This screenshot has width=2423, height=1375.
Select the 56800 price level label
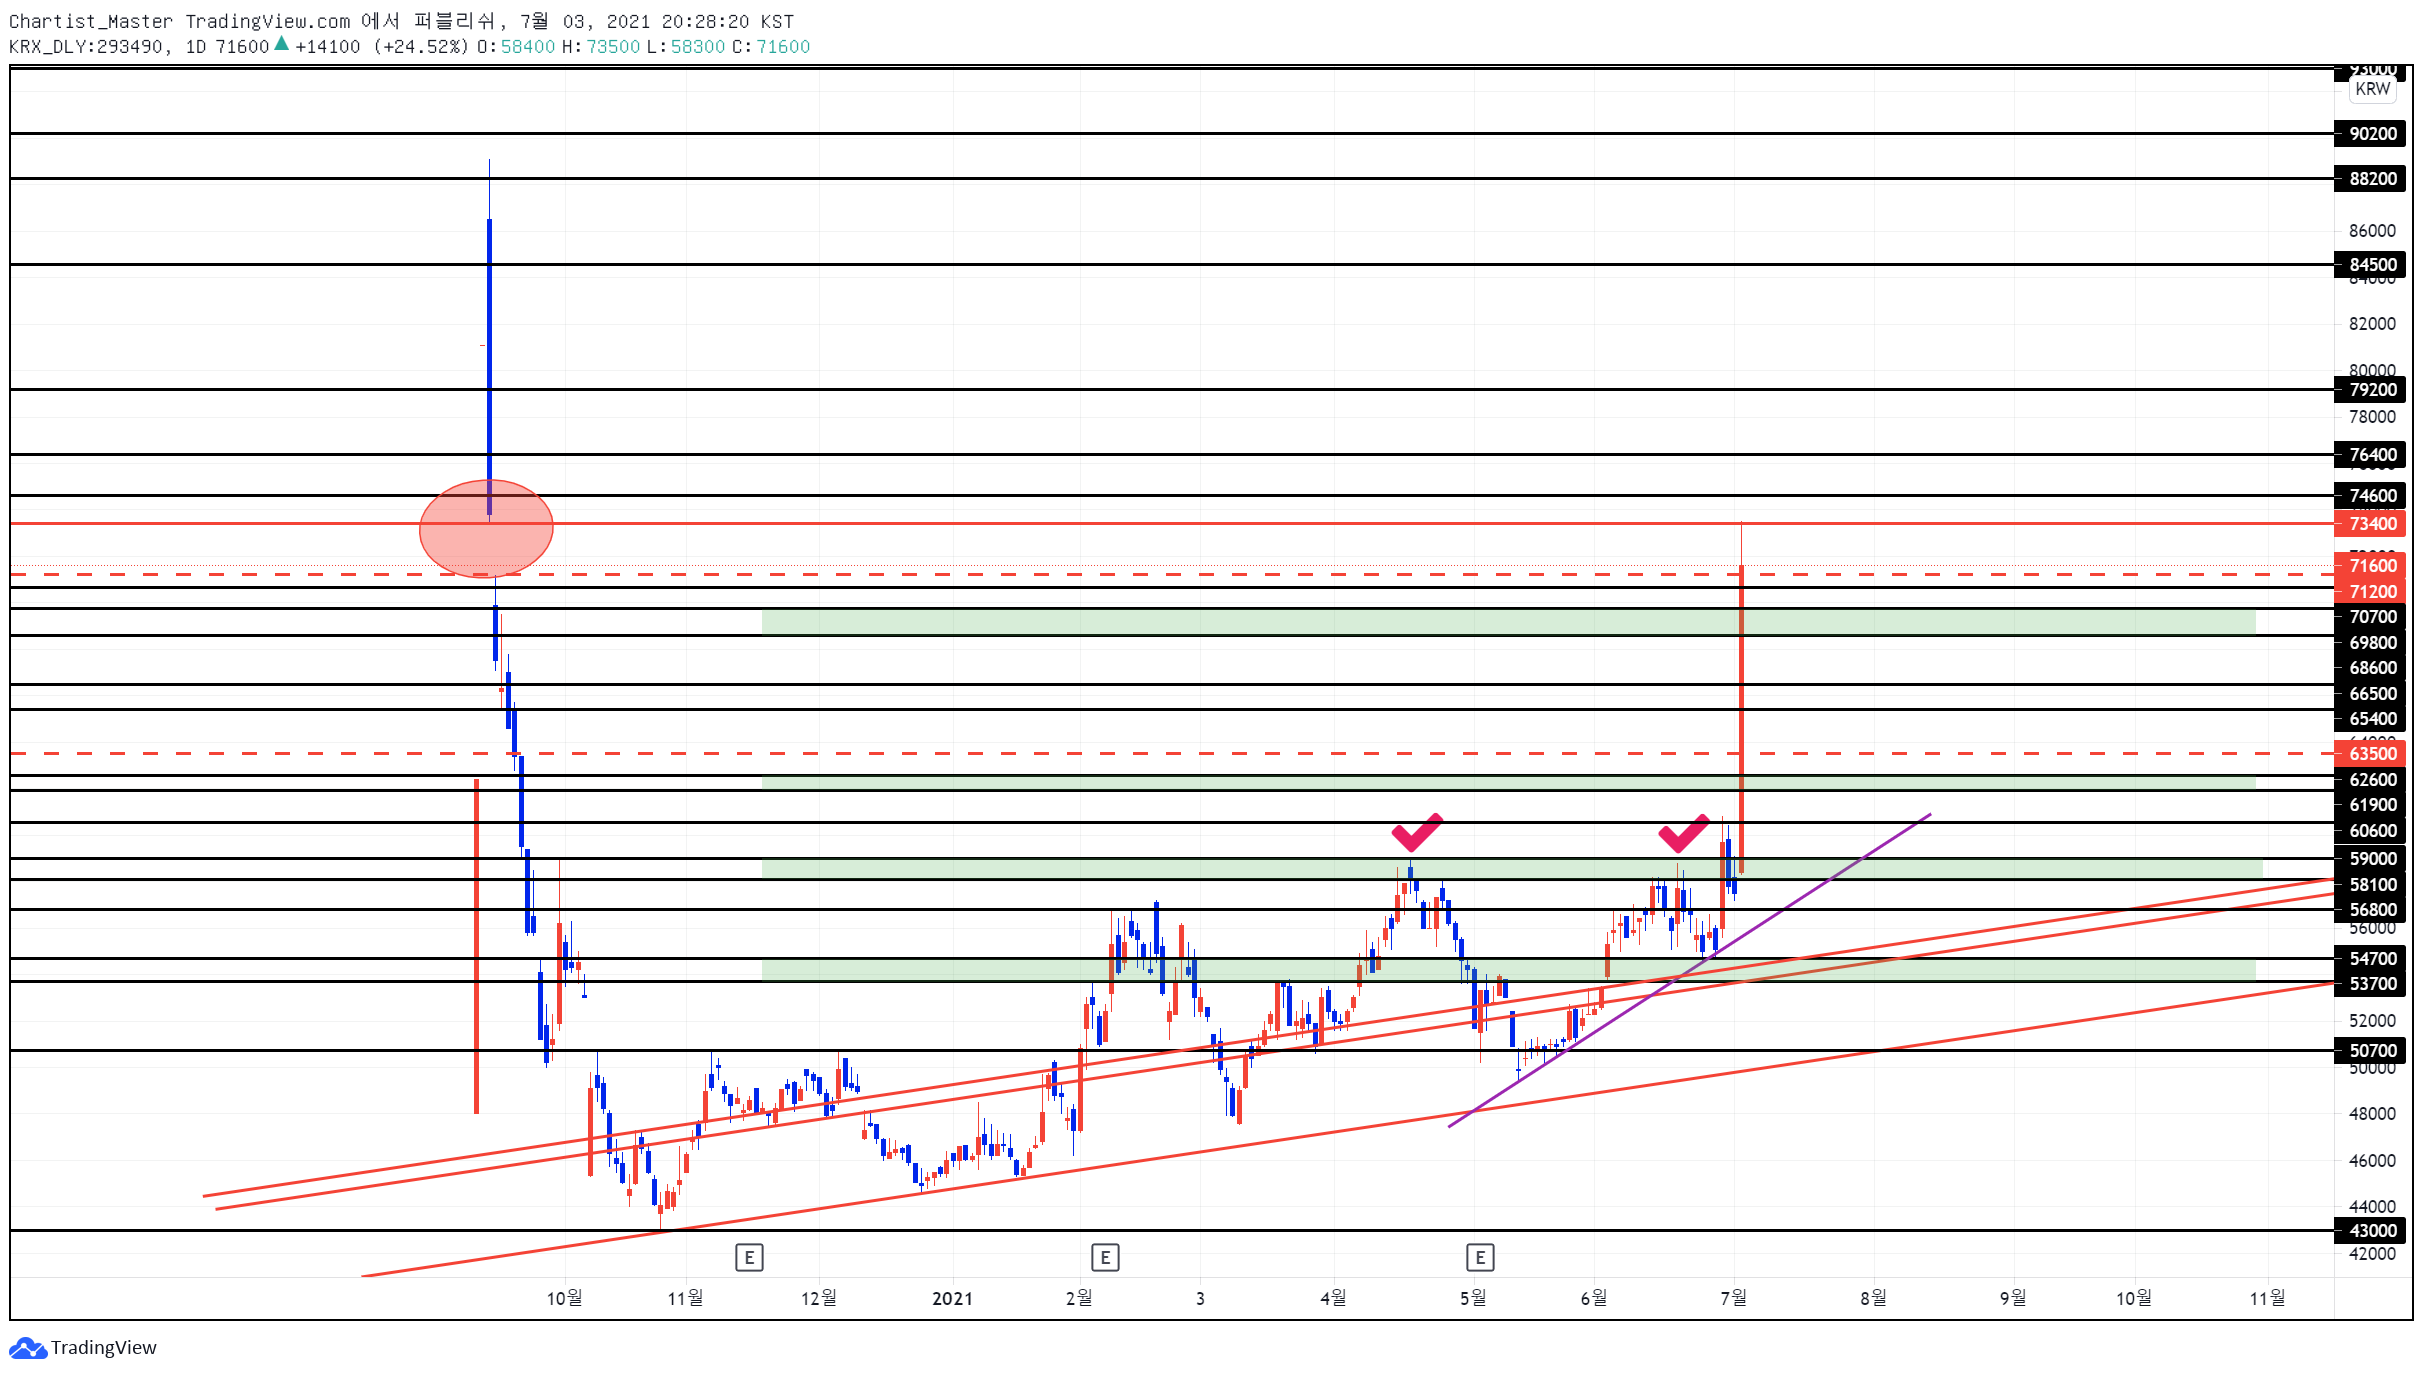(x=2369, y=909)
